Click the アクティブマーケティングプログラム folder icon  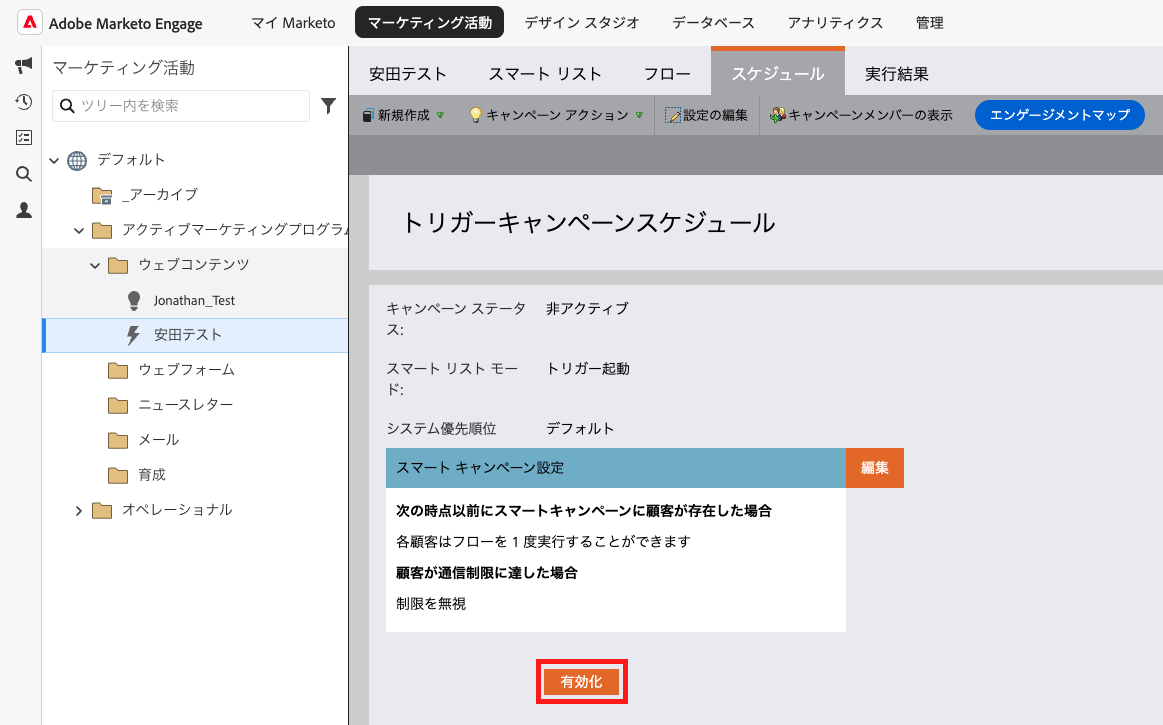[102, 231]
